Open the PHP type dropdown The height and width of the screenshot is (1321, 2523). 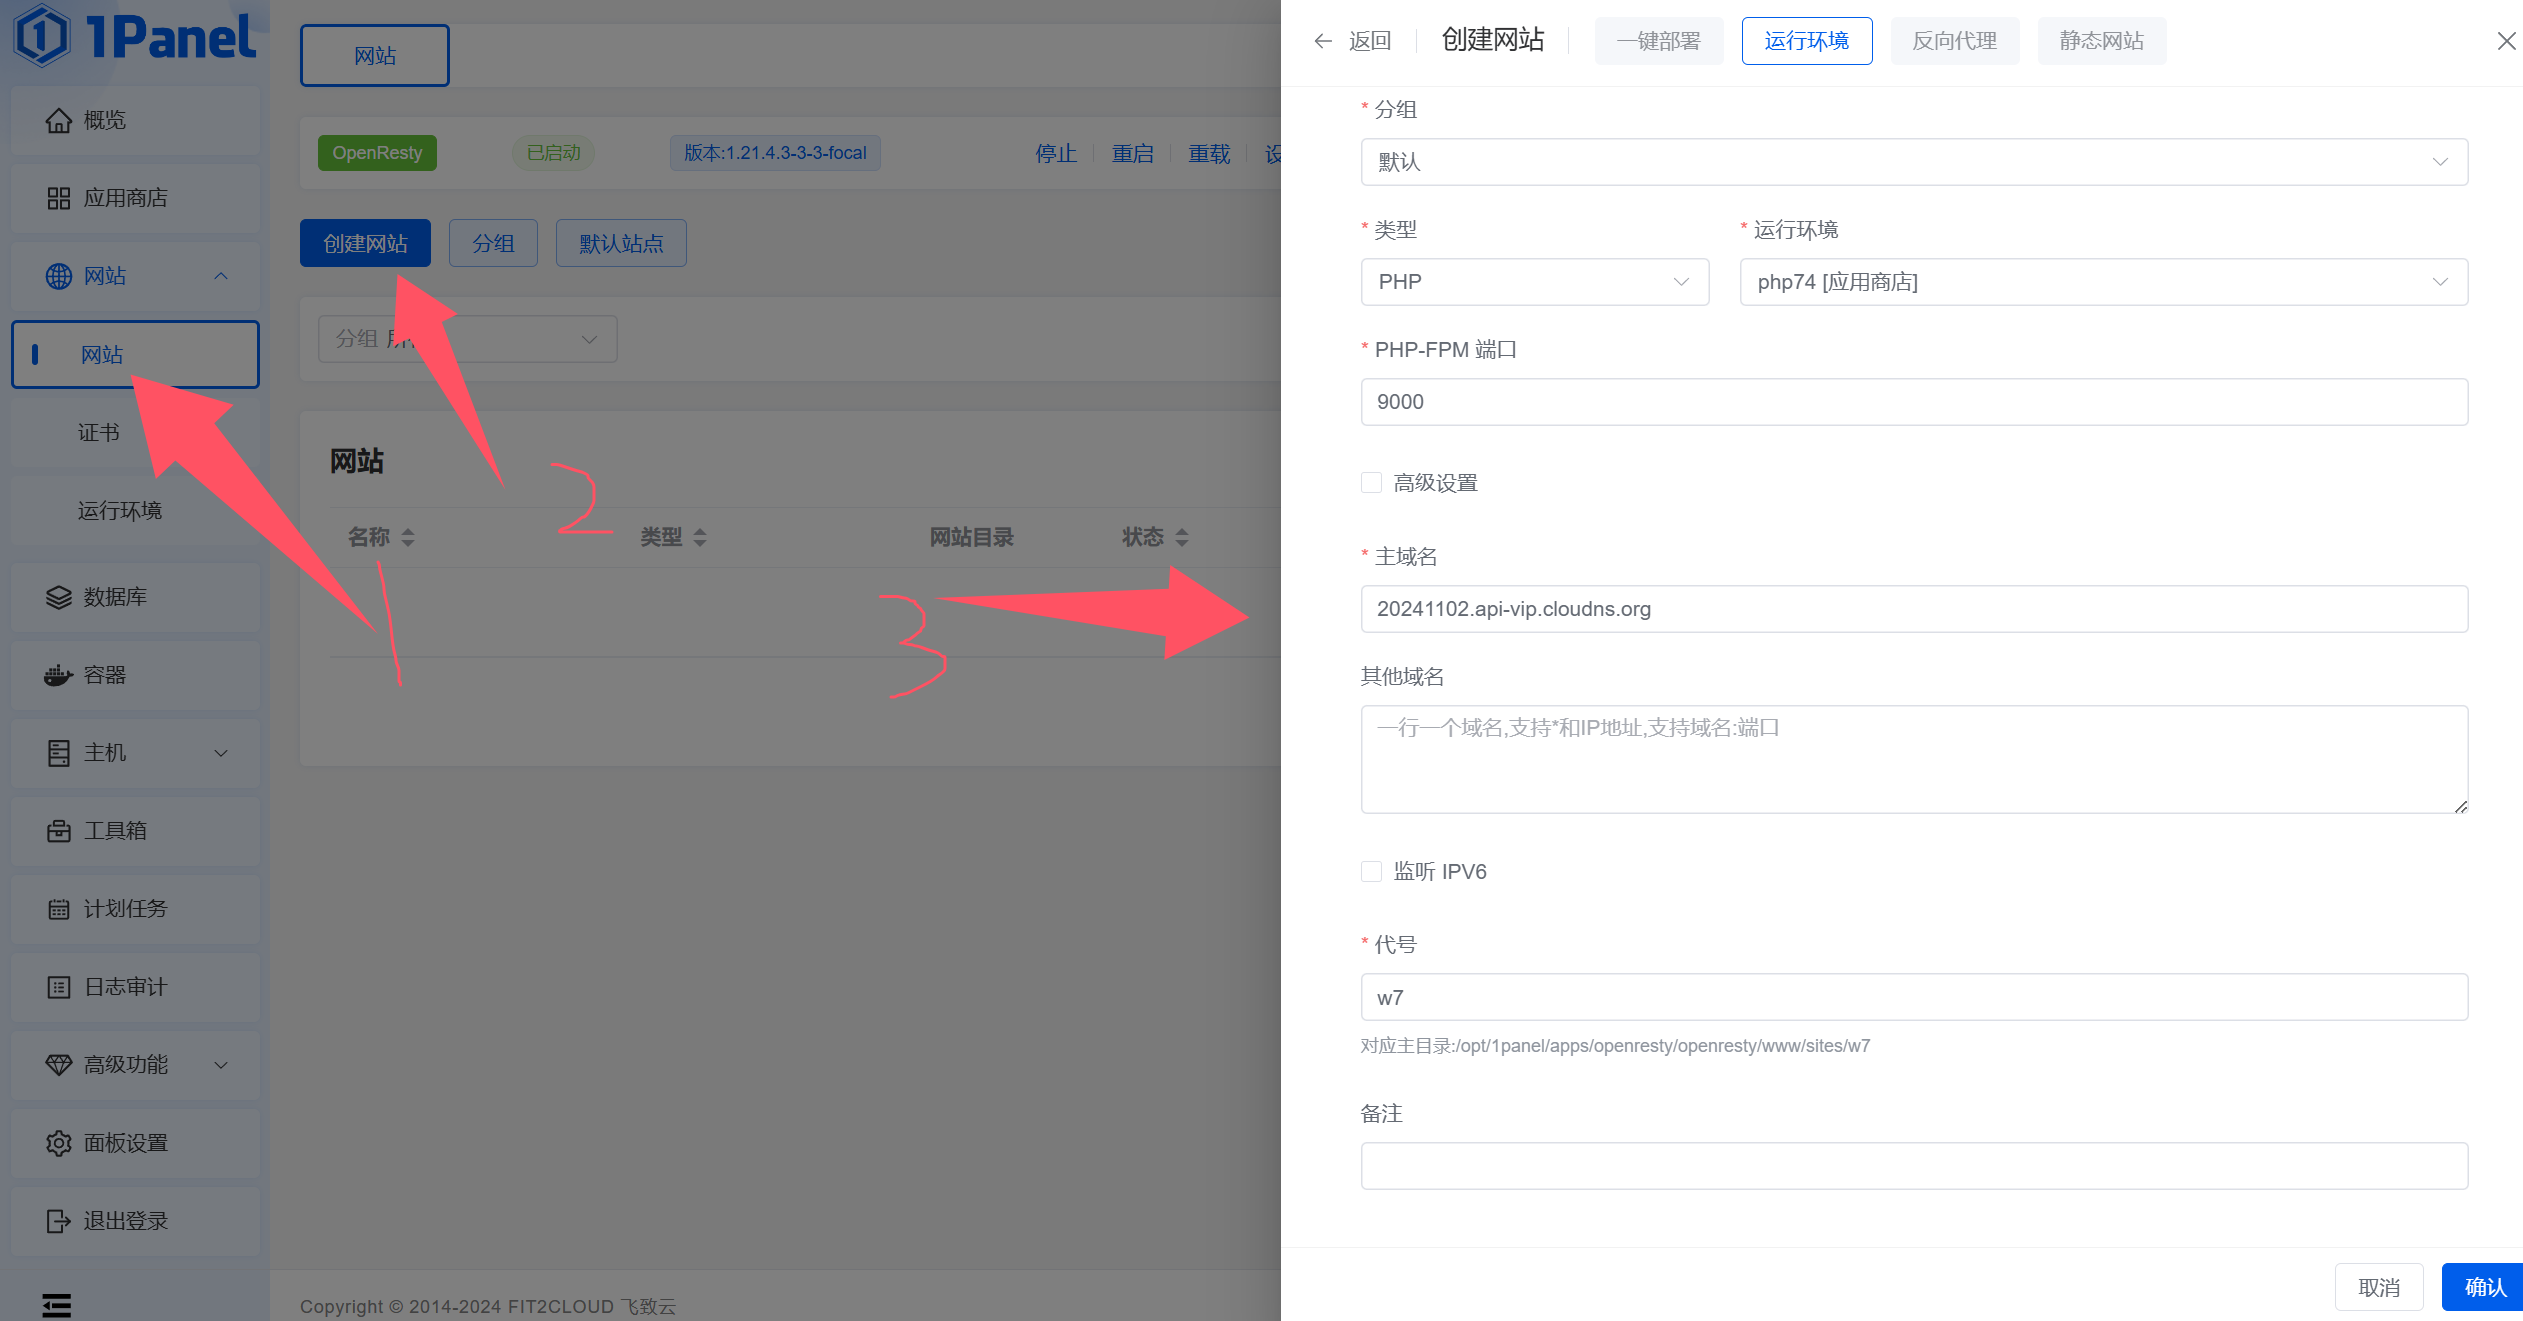coord(1534,282)
